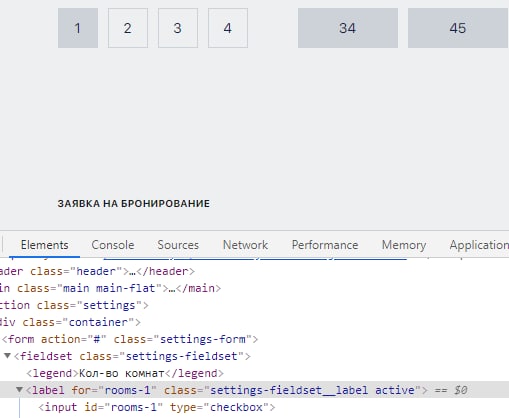Viewport: 509px width, 418px height.
Task: Collapse the fieldset settings-fieldset node
Action: point(7,356)
